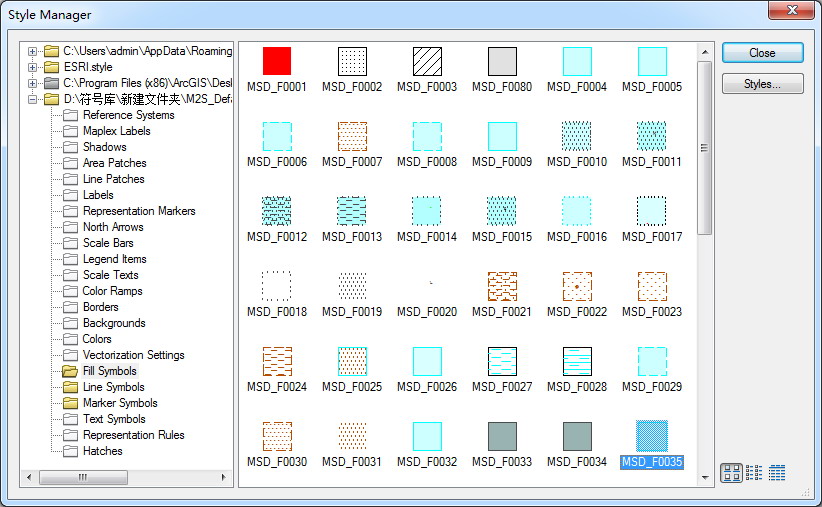Open the Line Symbols folder
The width and height of the screenshot is (822, 507).
point(113,387)
